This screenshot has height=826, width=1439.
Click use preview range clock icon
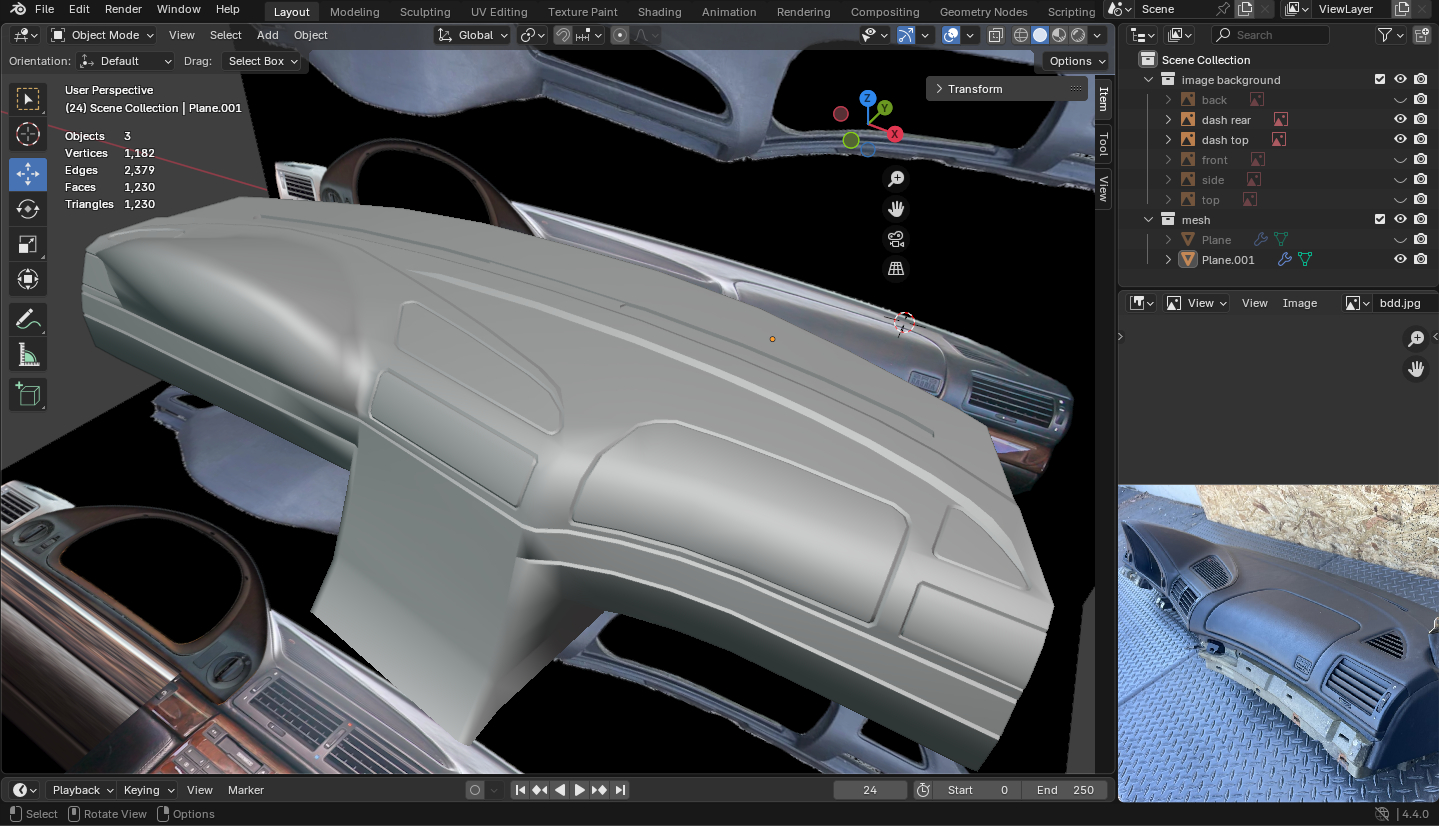(923, 790)
